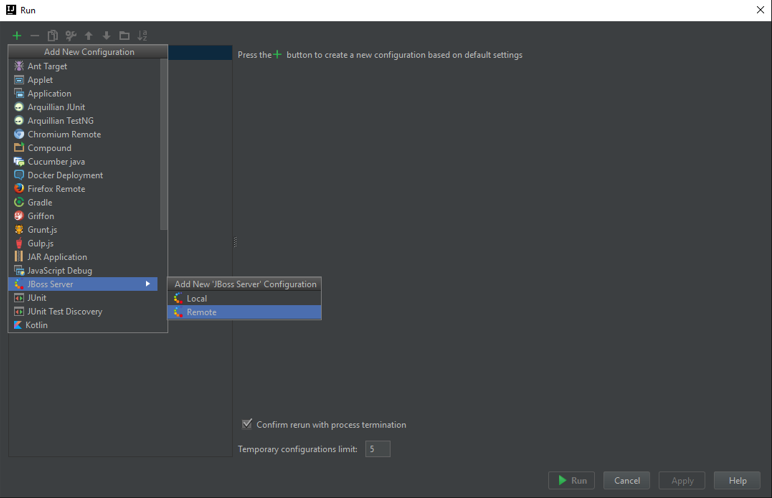Image resolution: width=772 pixels, height=498 pixels.
Task: Select Kotlin configuration type
Action: [83, 325]
